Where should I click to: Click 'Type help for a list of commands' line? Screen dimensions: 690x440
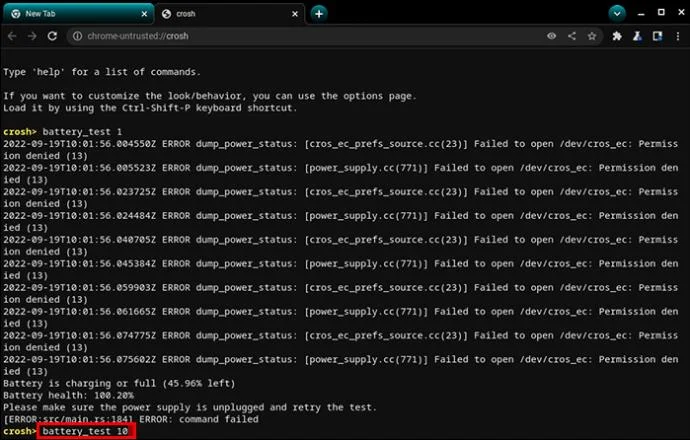[x=102, y=72]
